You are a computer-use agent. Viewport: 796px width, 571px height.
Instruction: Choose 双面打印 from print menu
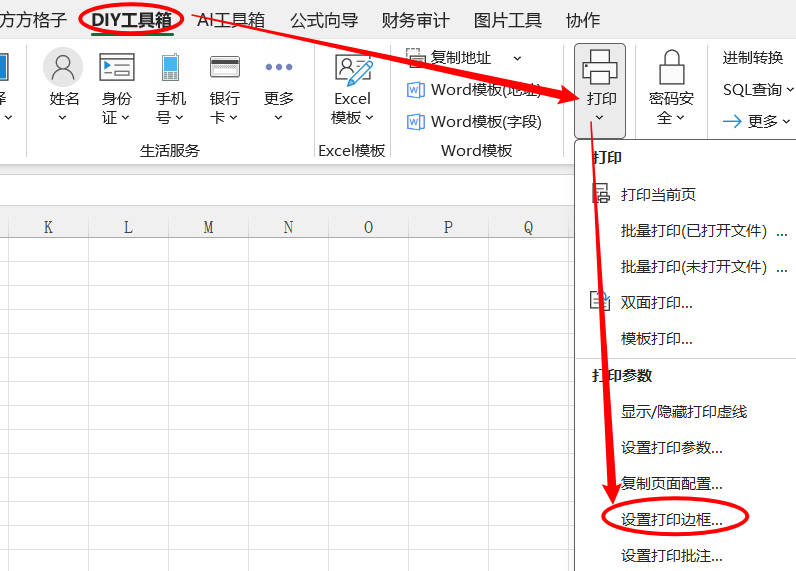point(657,302)
